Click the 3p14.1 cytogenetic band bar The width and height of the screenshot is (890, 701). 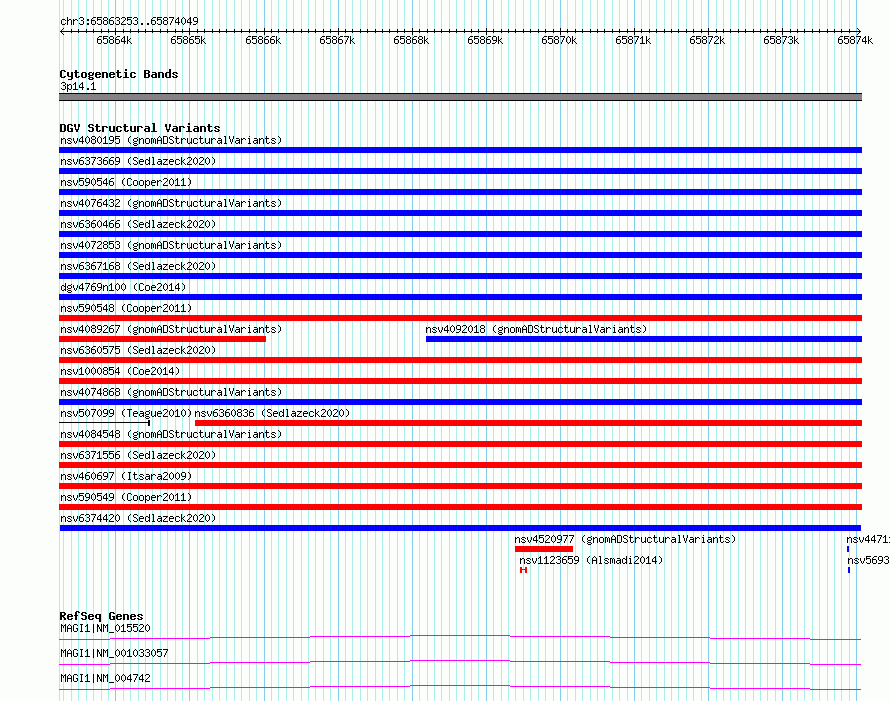click(x=460, y=97)
